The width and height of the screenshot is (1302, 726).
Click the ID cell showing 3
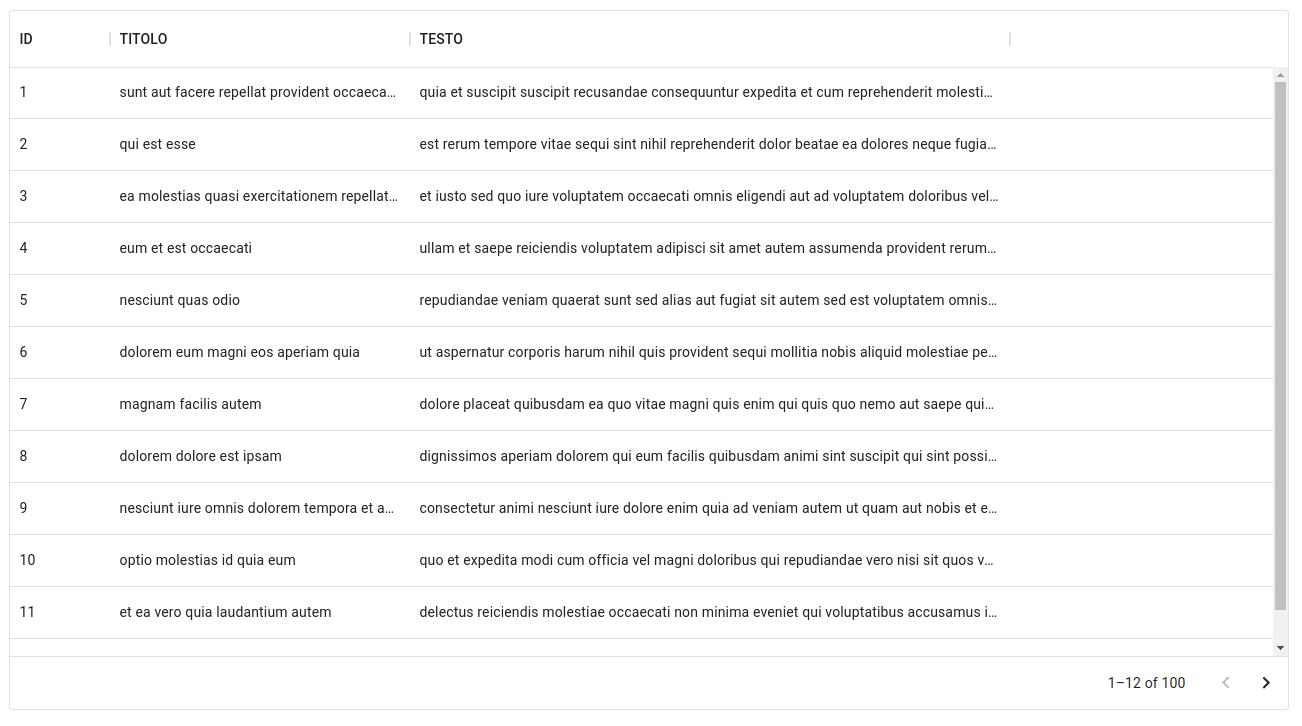[23, 196]
